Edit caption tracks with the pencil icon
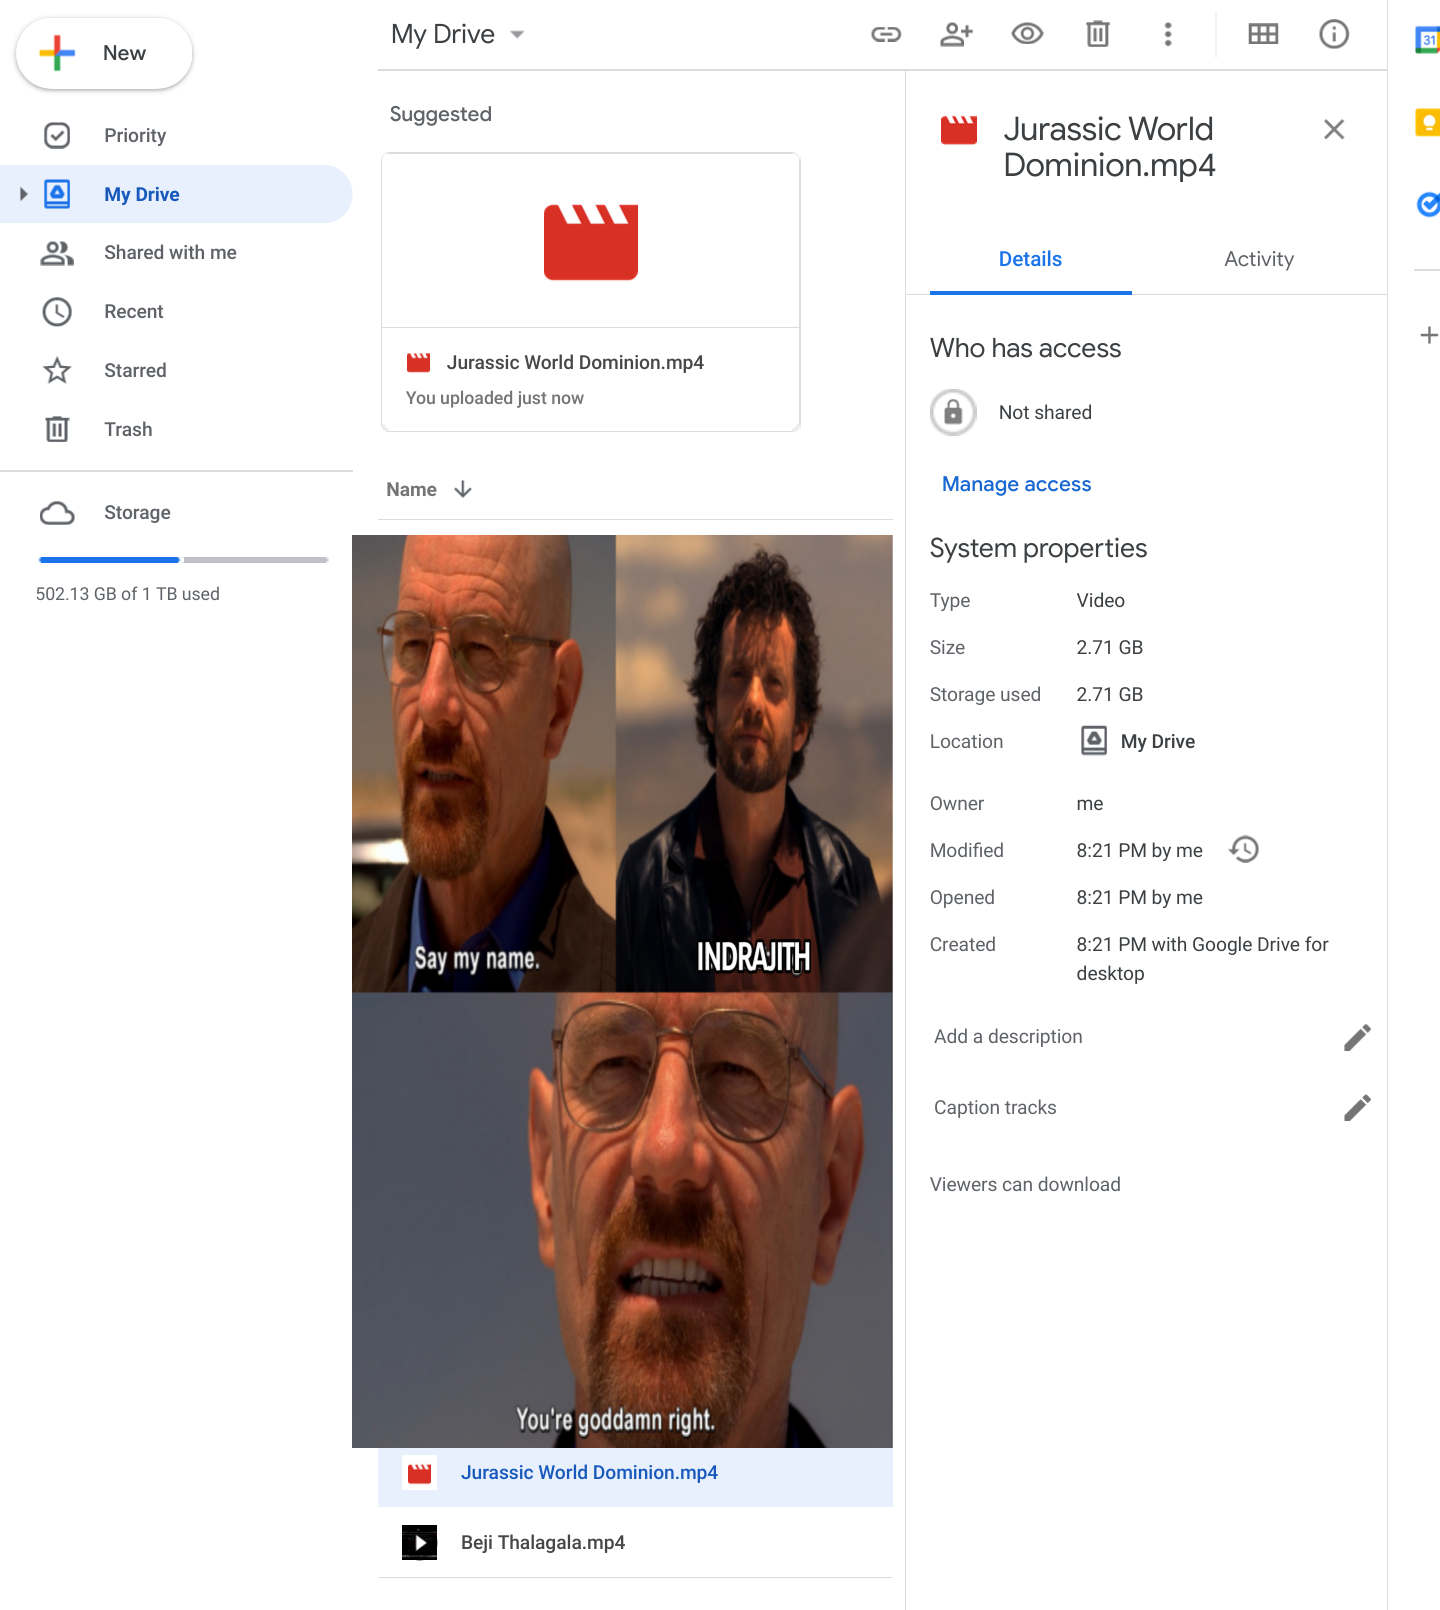Image resolution: width=1440 pixels, height=1610 pixels. tap(1357, 1108)
